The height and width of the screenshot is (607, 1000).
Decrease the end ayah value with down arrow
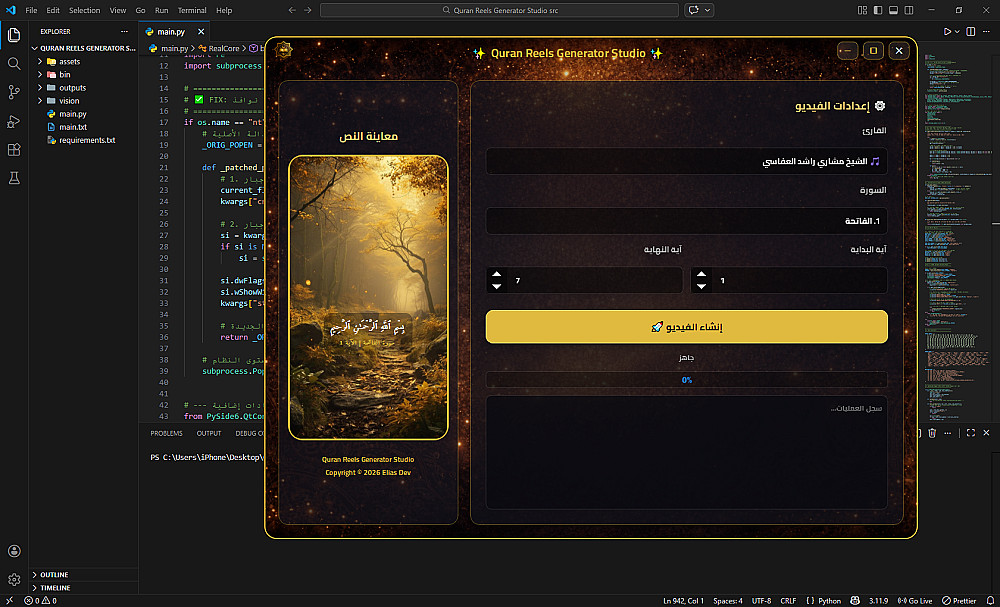tap(497, 286)
